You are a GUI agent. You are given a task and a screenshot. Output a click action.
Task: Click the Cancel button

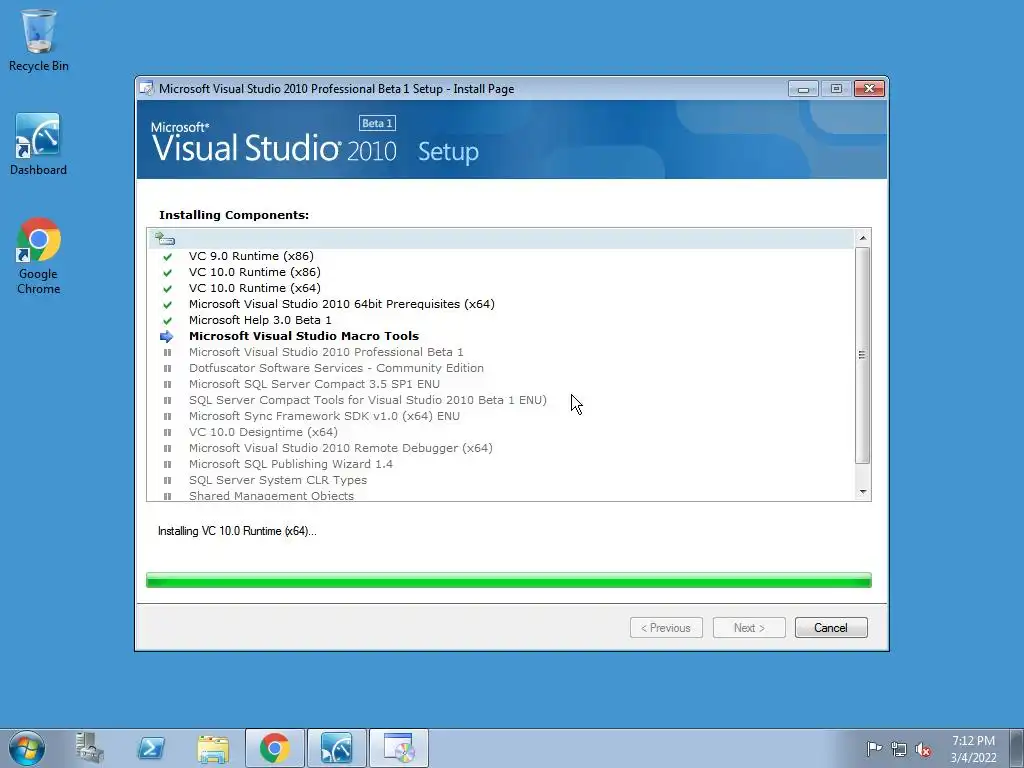click(x=831, y=628)
